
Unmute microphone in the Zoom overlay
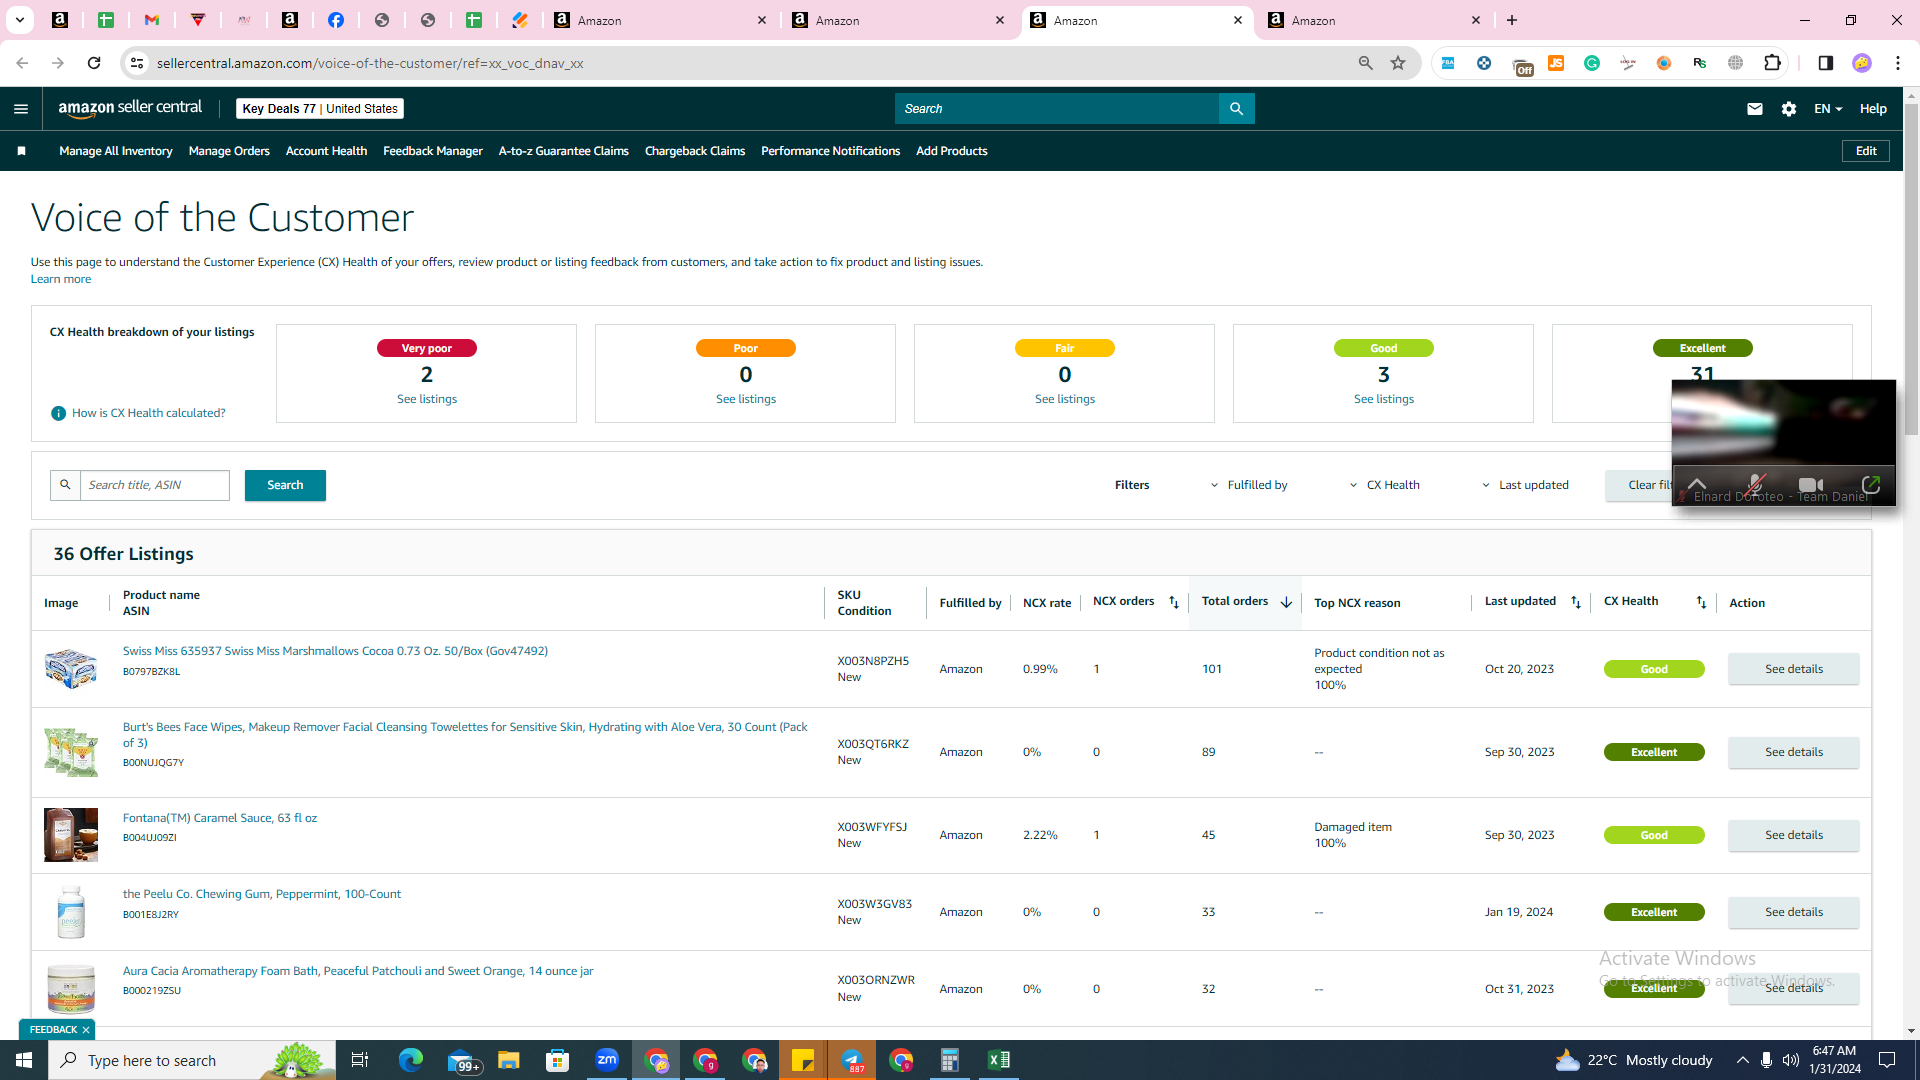point(1755,485)
